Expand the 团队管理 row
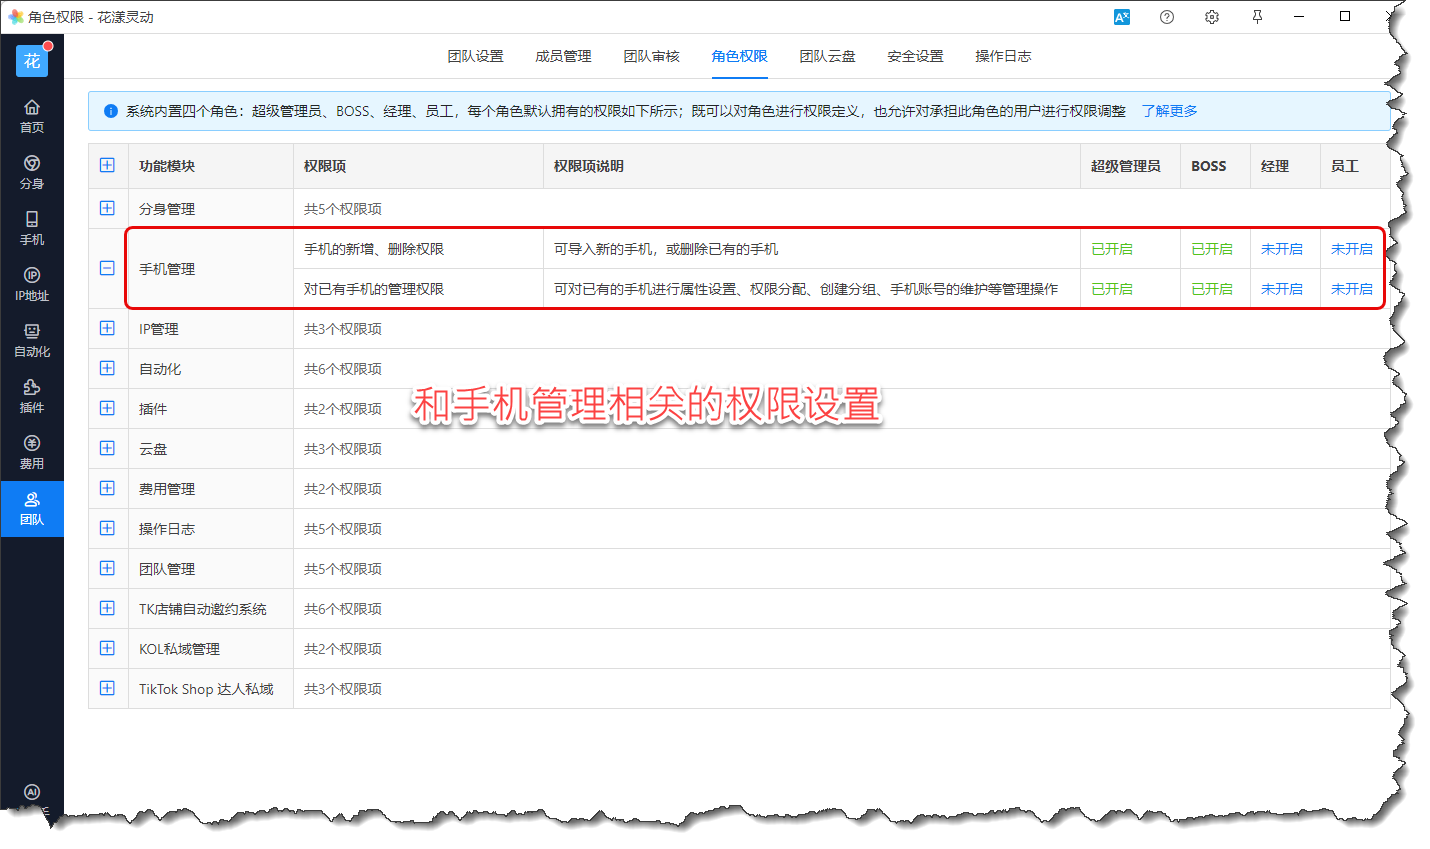Image resolution: width=1430 pixels, height=849 pixels. pos(107,568)
